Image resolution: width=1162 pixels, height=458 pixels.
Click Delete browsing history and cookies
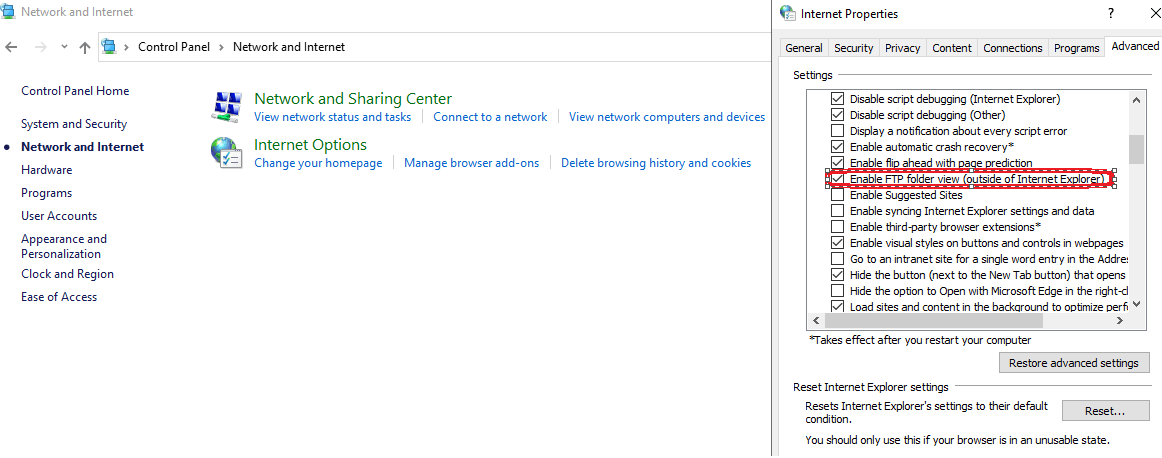(656, 163)
